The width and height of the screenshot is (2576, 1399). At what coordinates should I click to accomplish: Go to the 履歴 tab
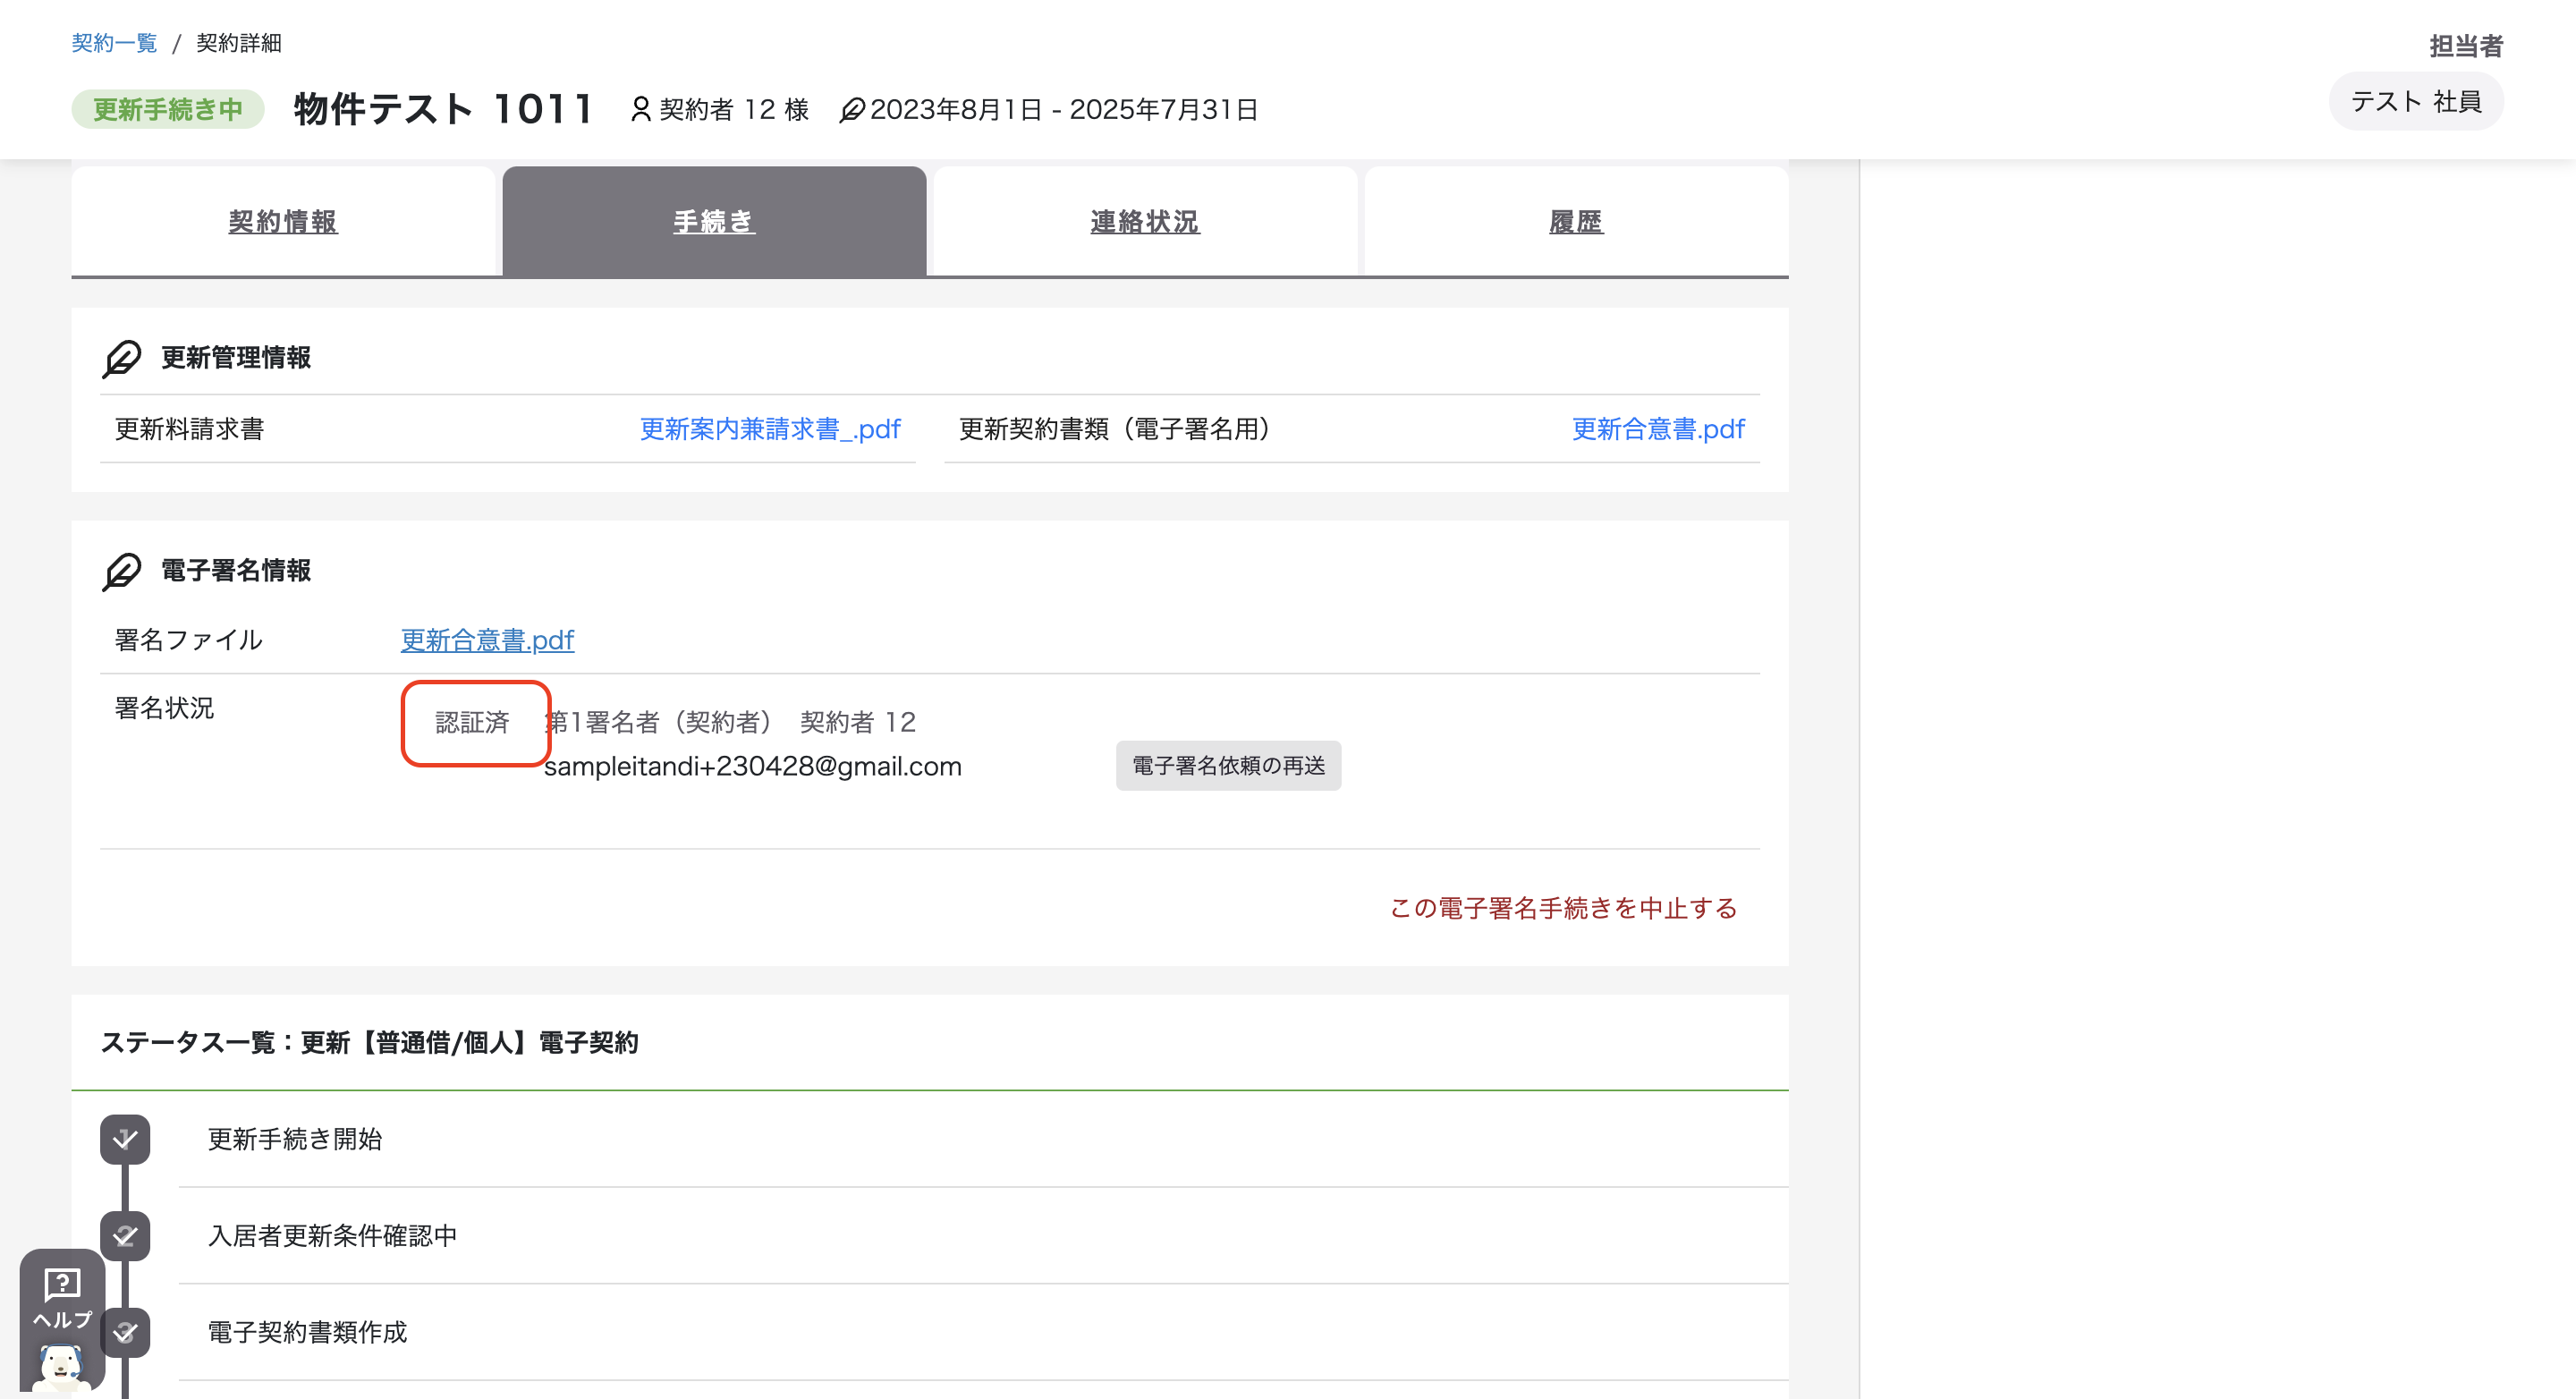(1576, 221)
